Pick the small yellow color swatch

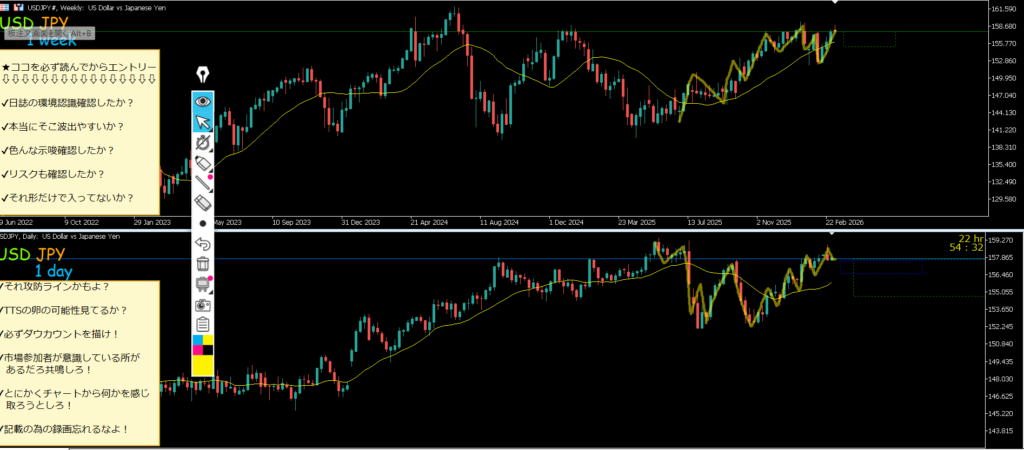pyautogui.click(x=208, y=340)
